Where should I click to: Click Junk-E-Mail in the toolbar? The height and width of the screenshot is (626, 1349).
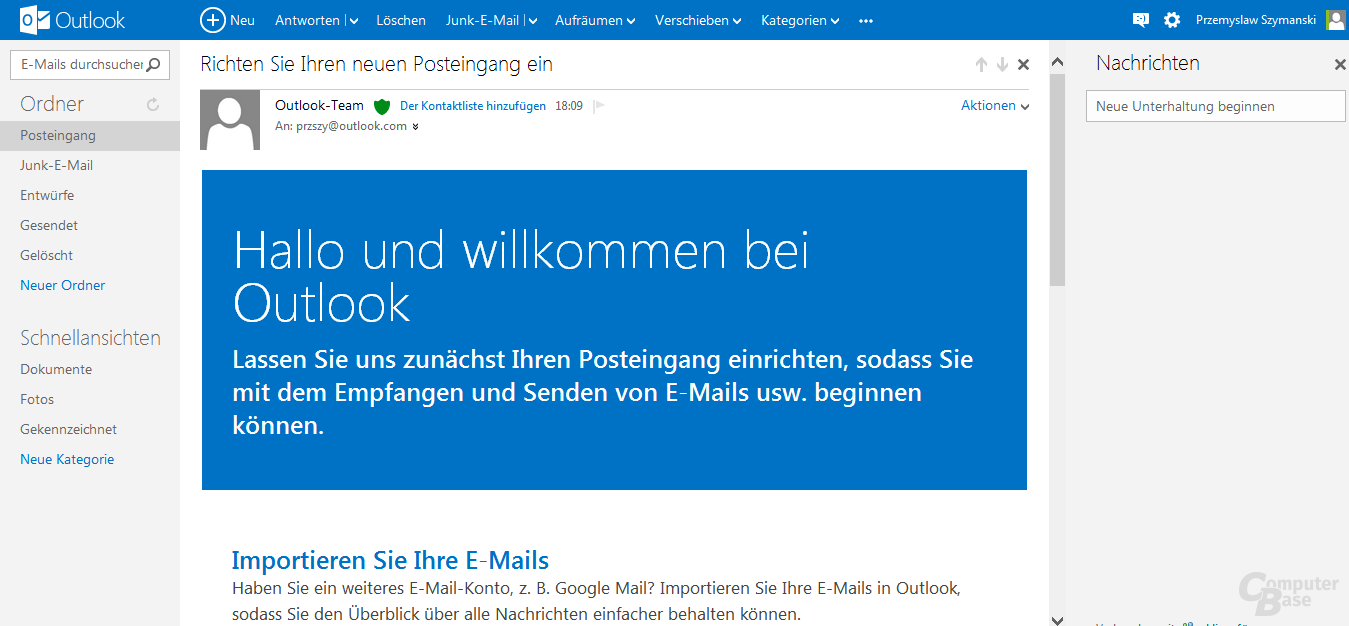pos(482,20)
